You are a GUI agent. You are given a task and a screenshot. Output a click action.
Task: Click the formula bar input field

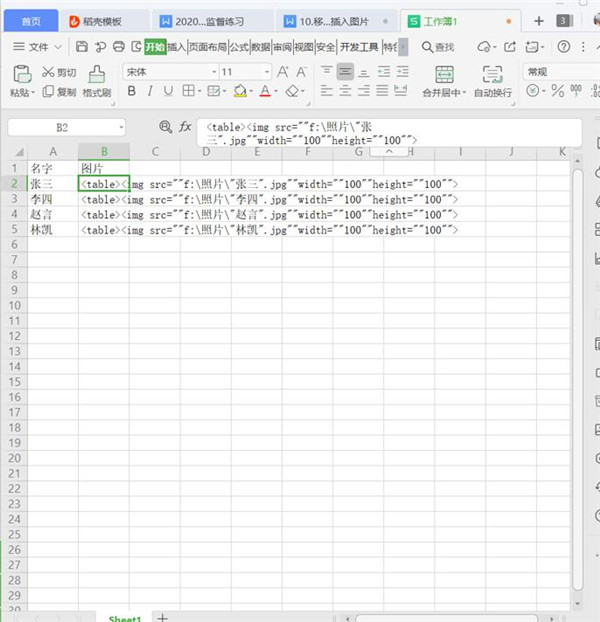tap(389, 133)
